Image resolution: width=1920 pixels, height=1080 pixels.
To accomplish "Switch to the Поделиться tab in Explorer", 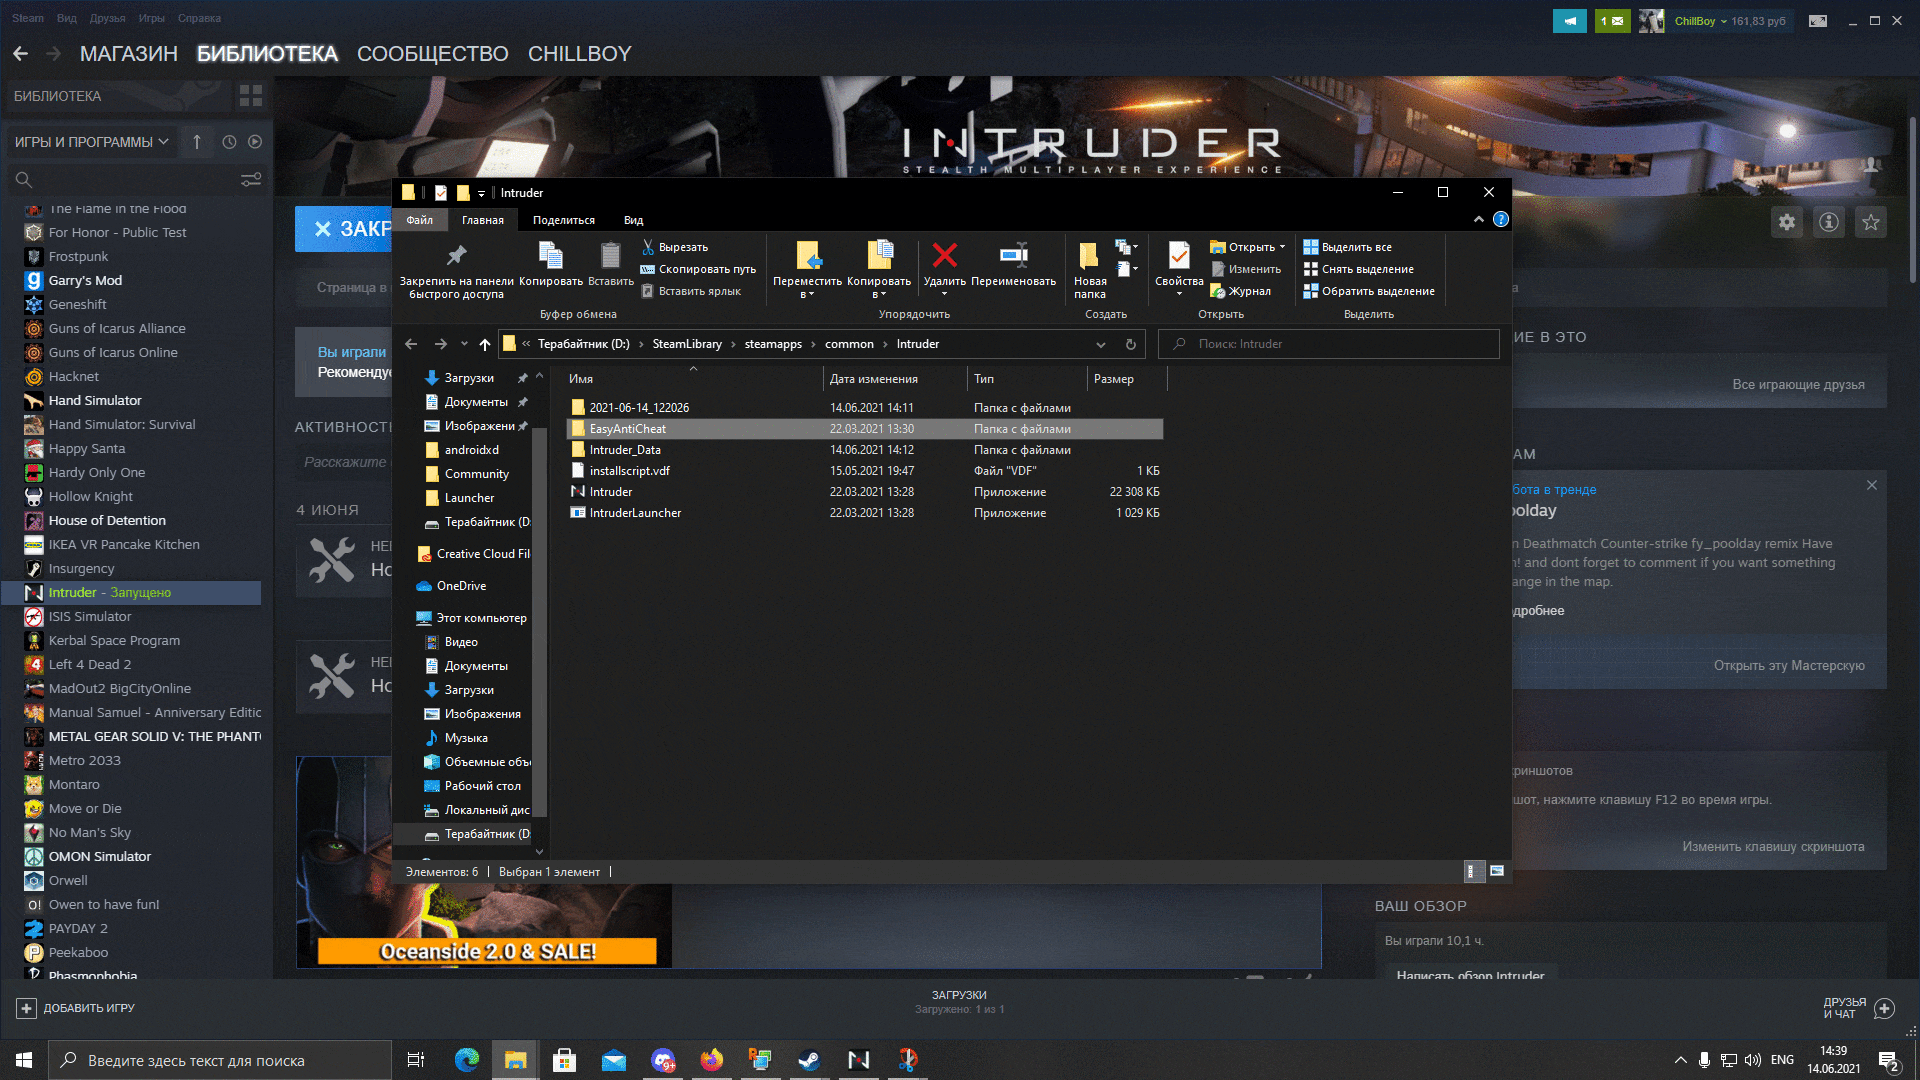I will pyautogui.click(x=564, y=219).
